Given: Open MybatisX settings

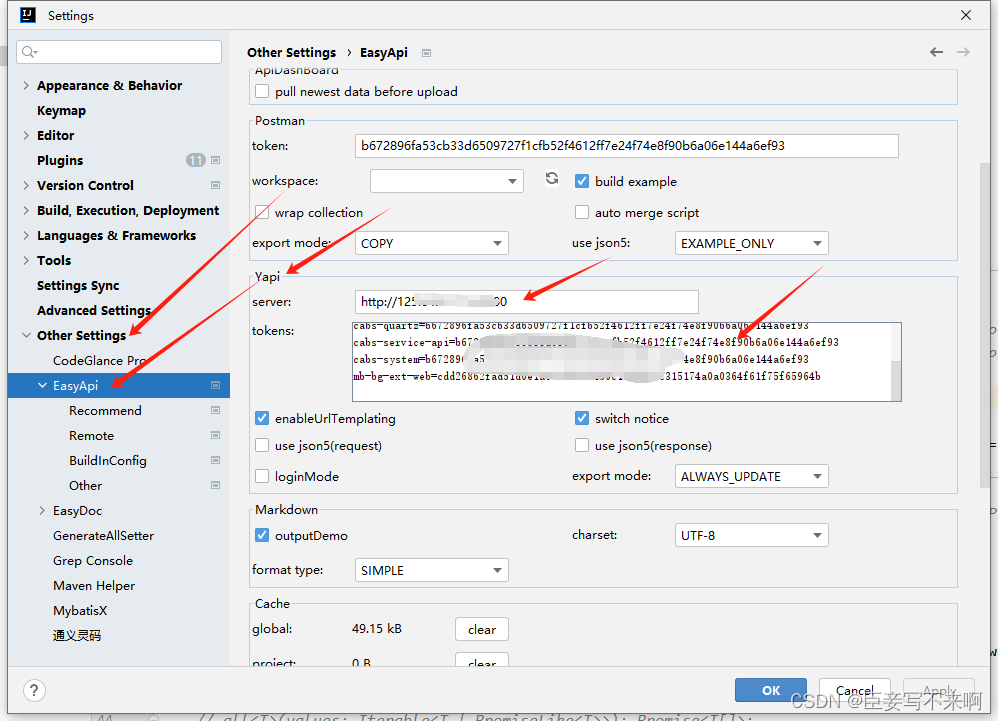Looking at the screenshot, I should (80, 610).
